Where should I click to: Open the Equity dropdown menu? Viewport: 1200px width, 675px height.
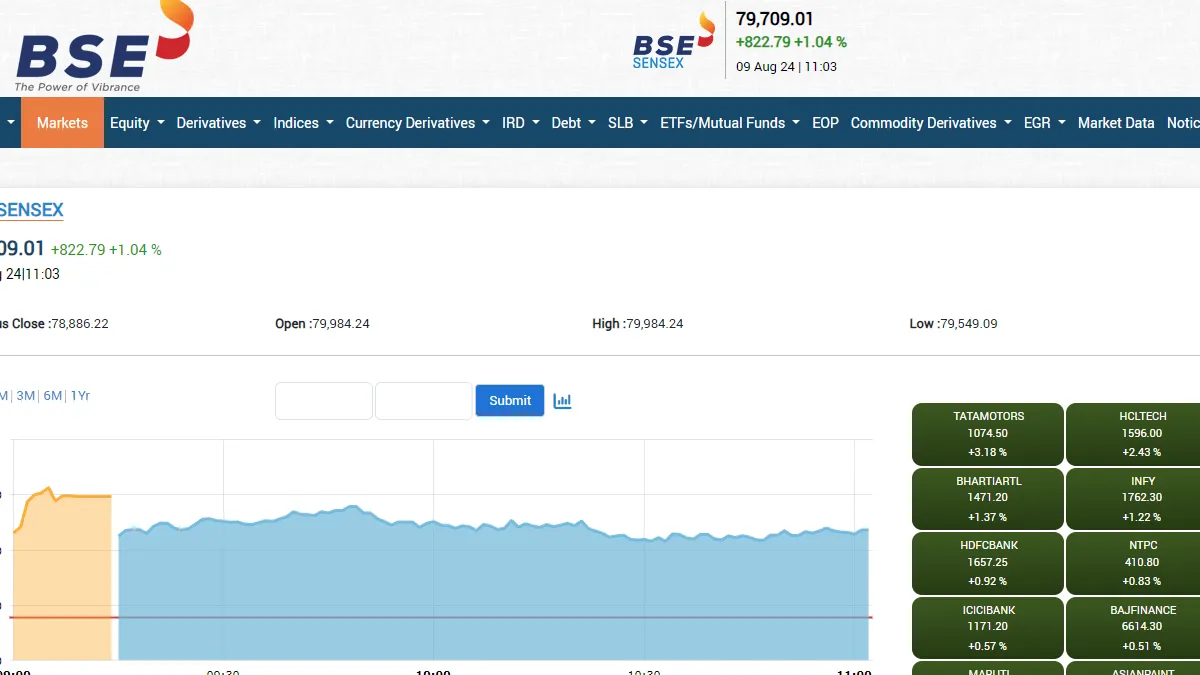click(137, 123)
